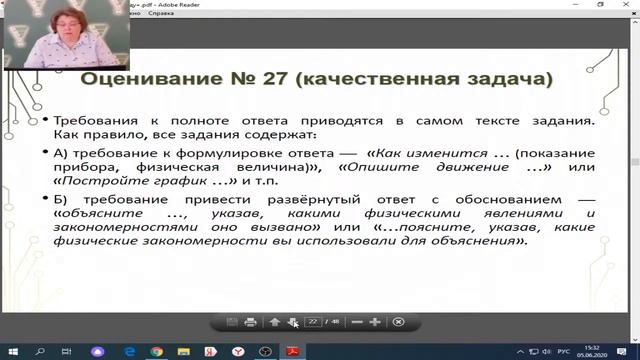Click the text "физические закономерности"
This screenshot has width=640, height=360.
click(x=160, y=241)
